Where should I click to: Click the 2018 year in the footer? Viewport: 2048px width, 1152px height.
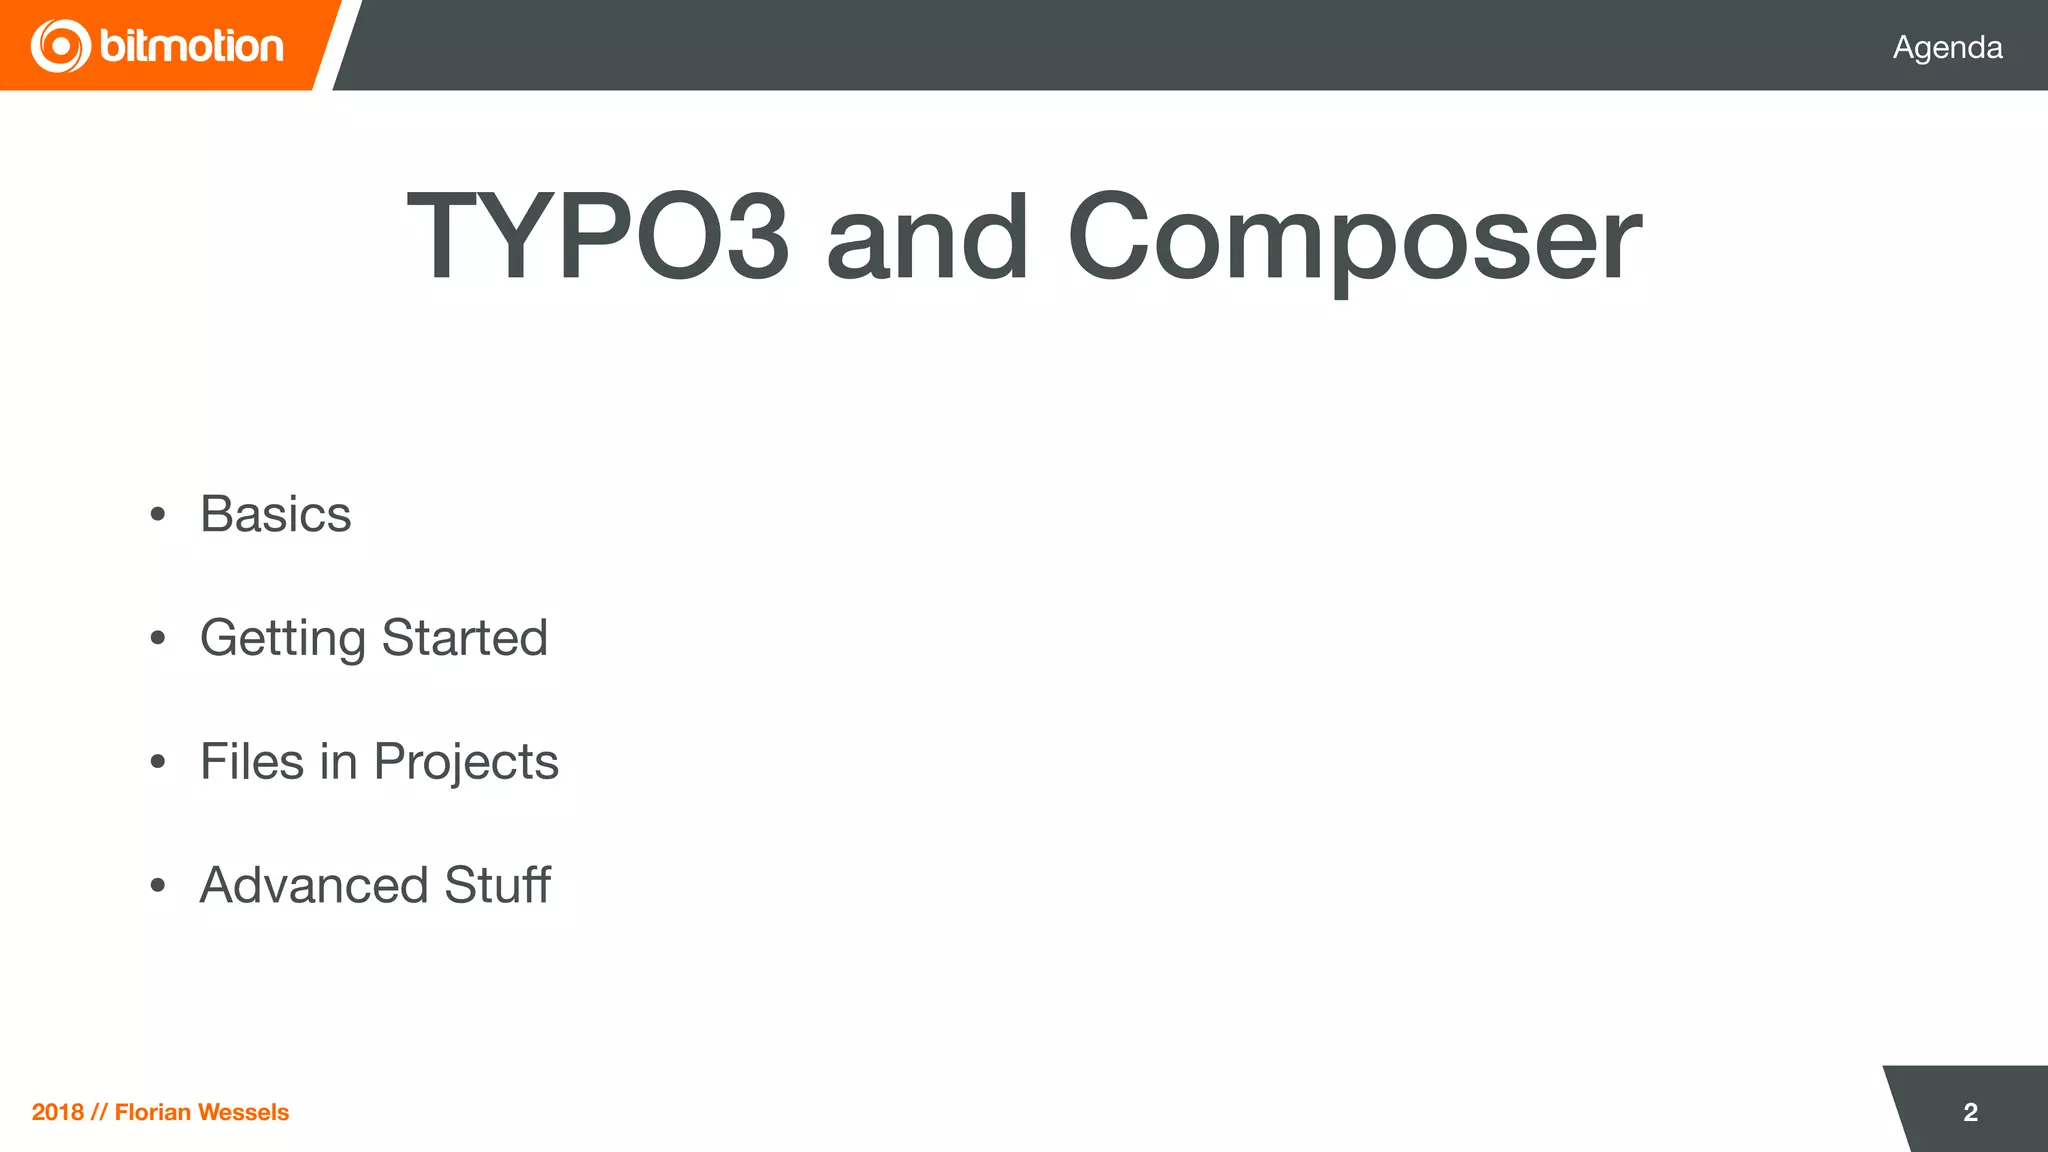(x=57, y=1112)
